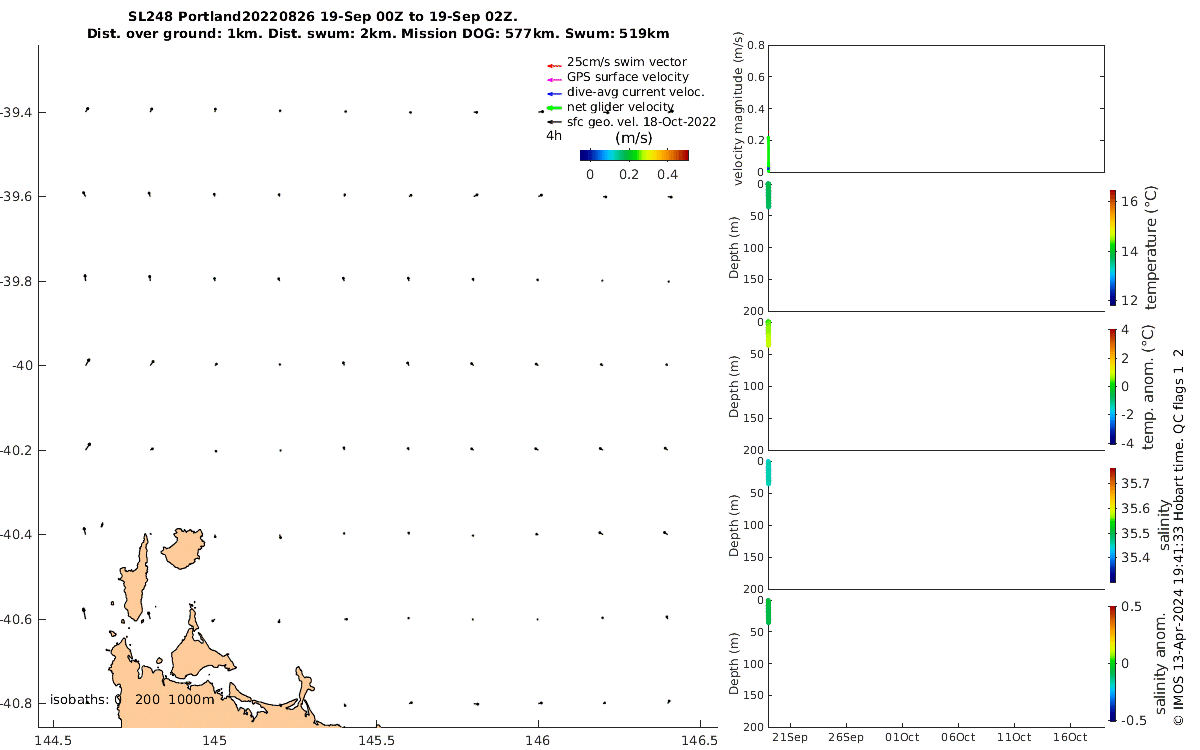Viewport: 1200px width, 750px height.
Task: Click the temp. anom. vertical colorbar
Action: (x=1113, y=386)
